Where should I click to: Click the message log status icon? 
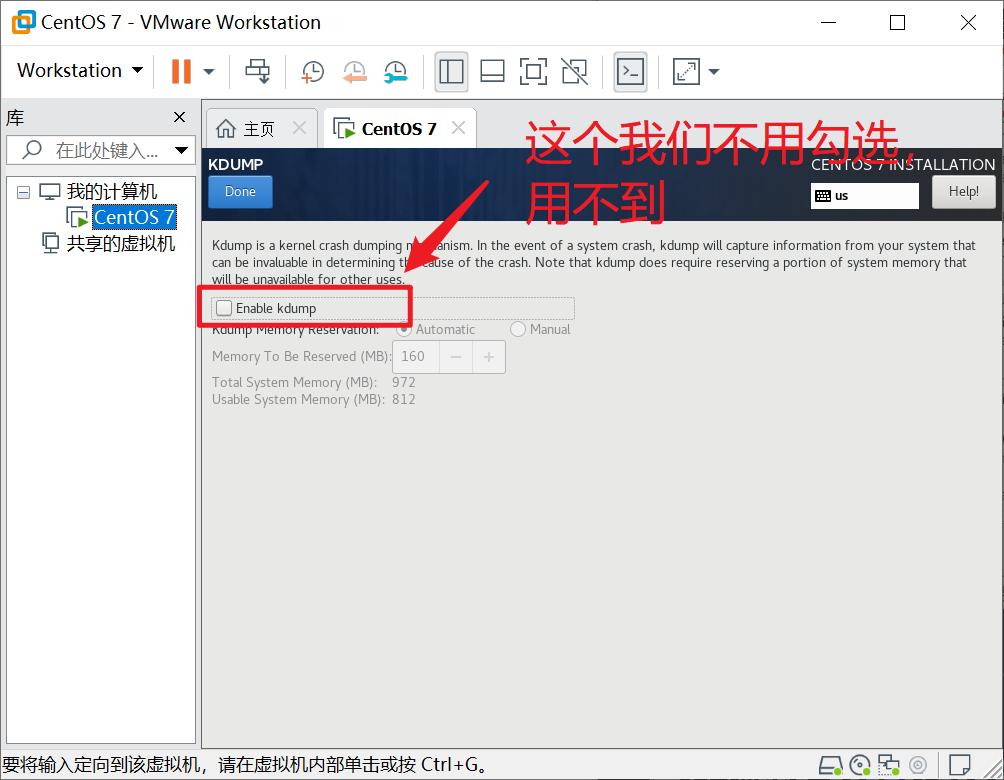coord(959,765)
